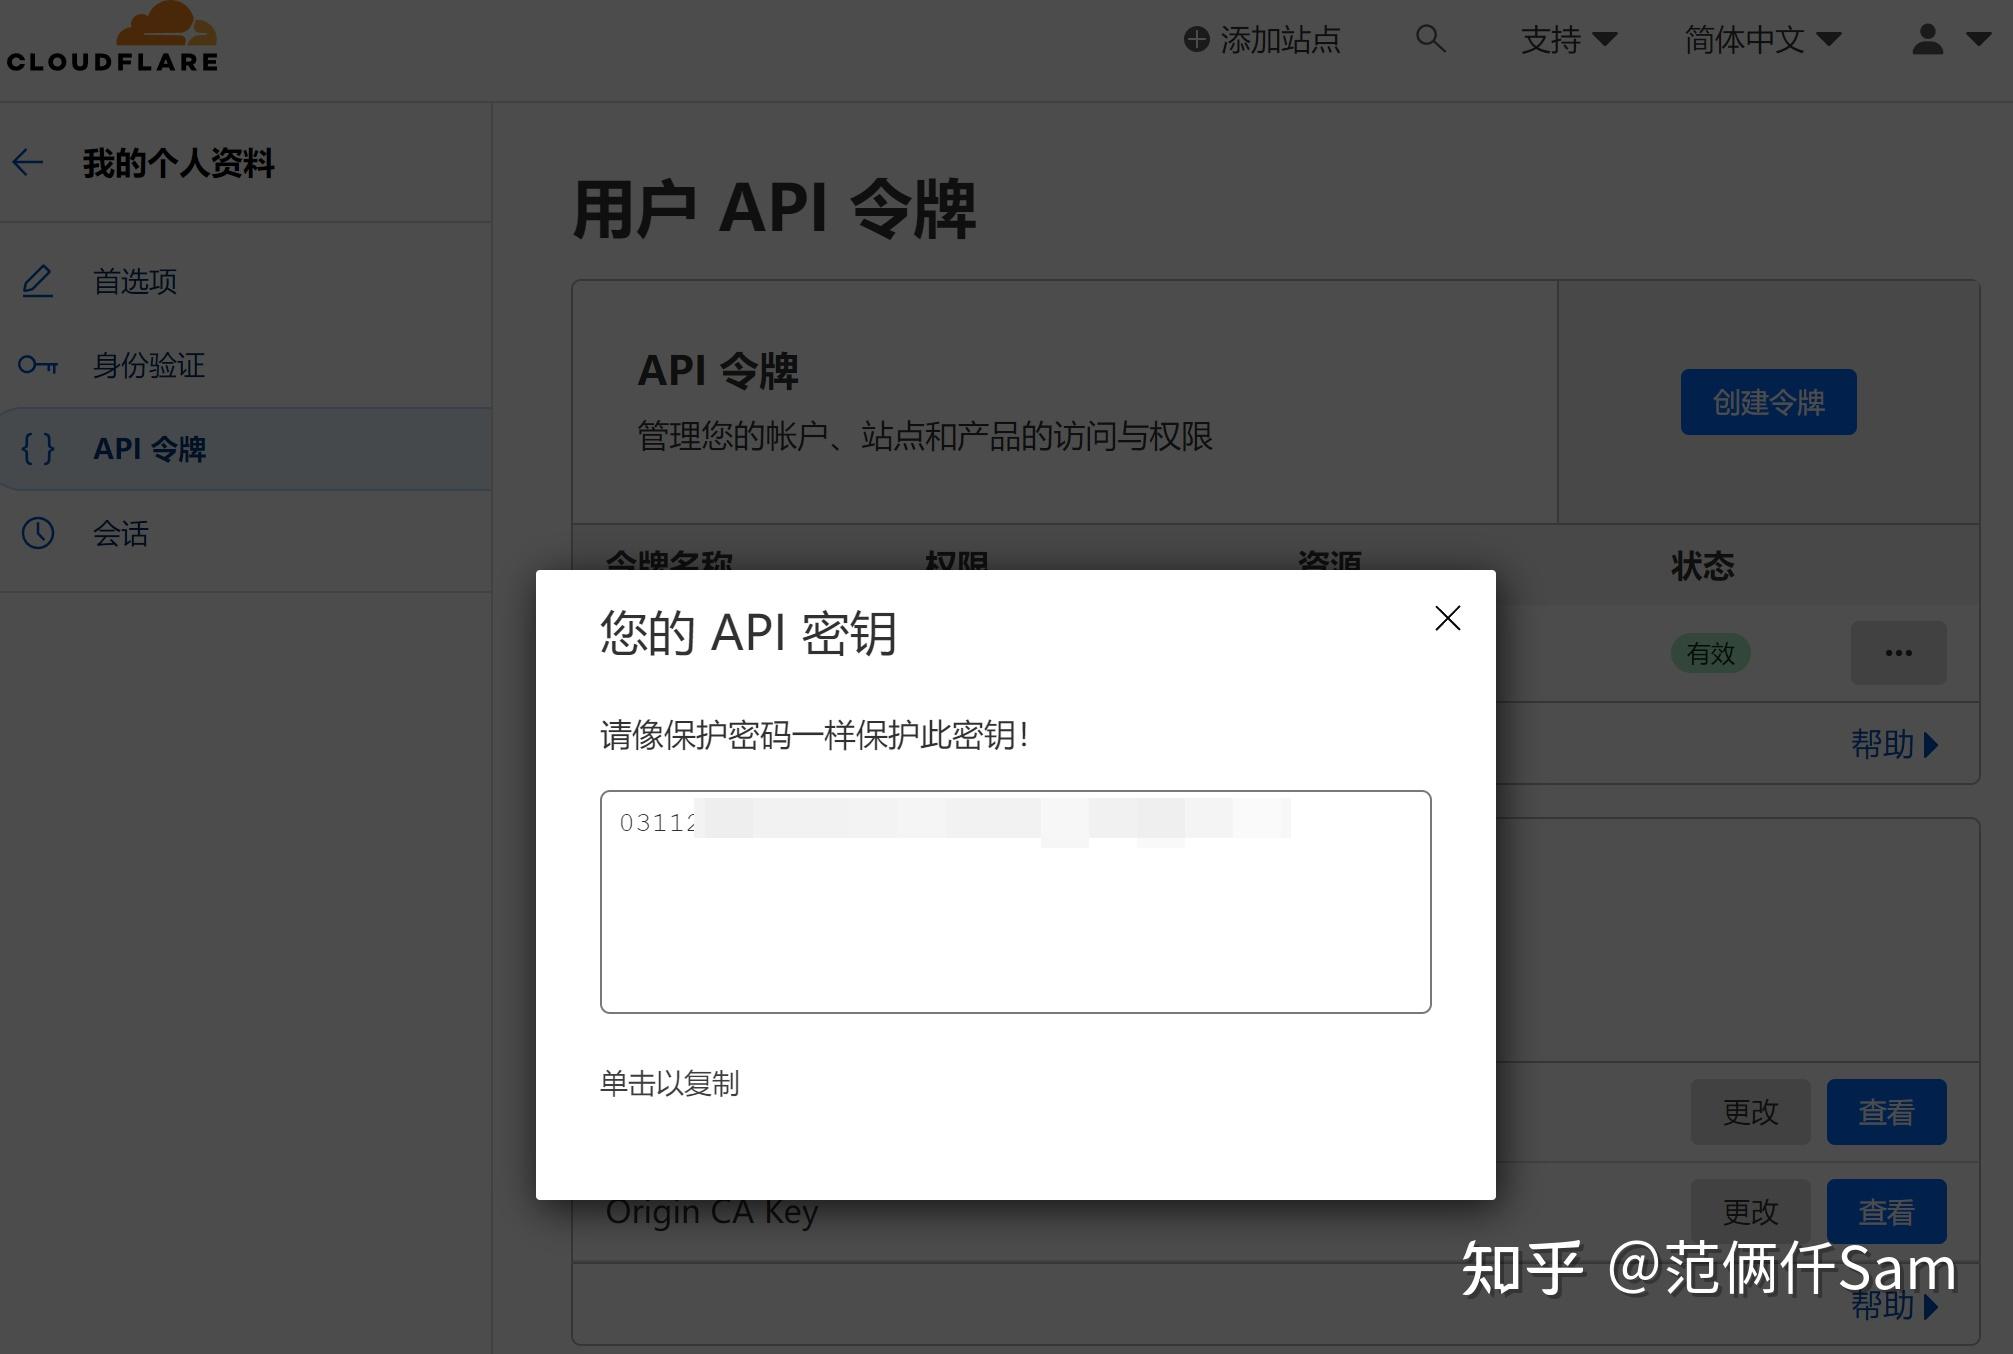This screenshot has width=2013, height=1354.
Task: Click 查看 in the Origin CA Key row
Action: point(1886,1212)
